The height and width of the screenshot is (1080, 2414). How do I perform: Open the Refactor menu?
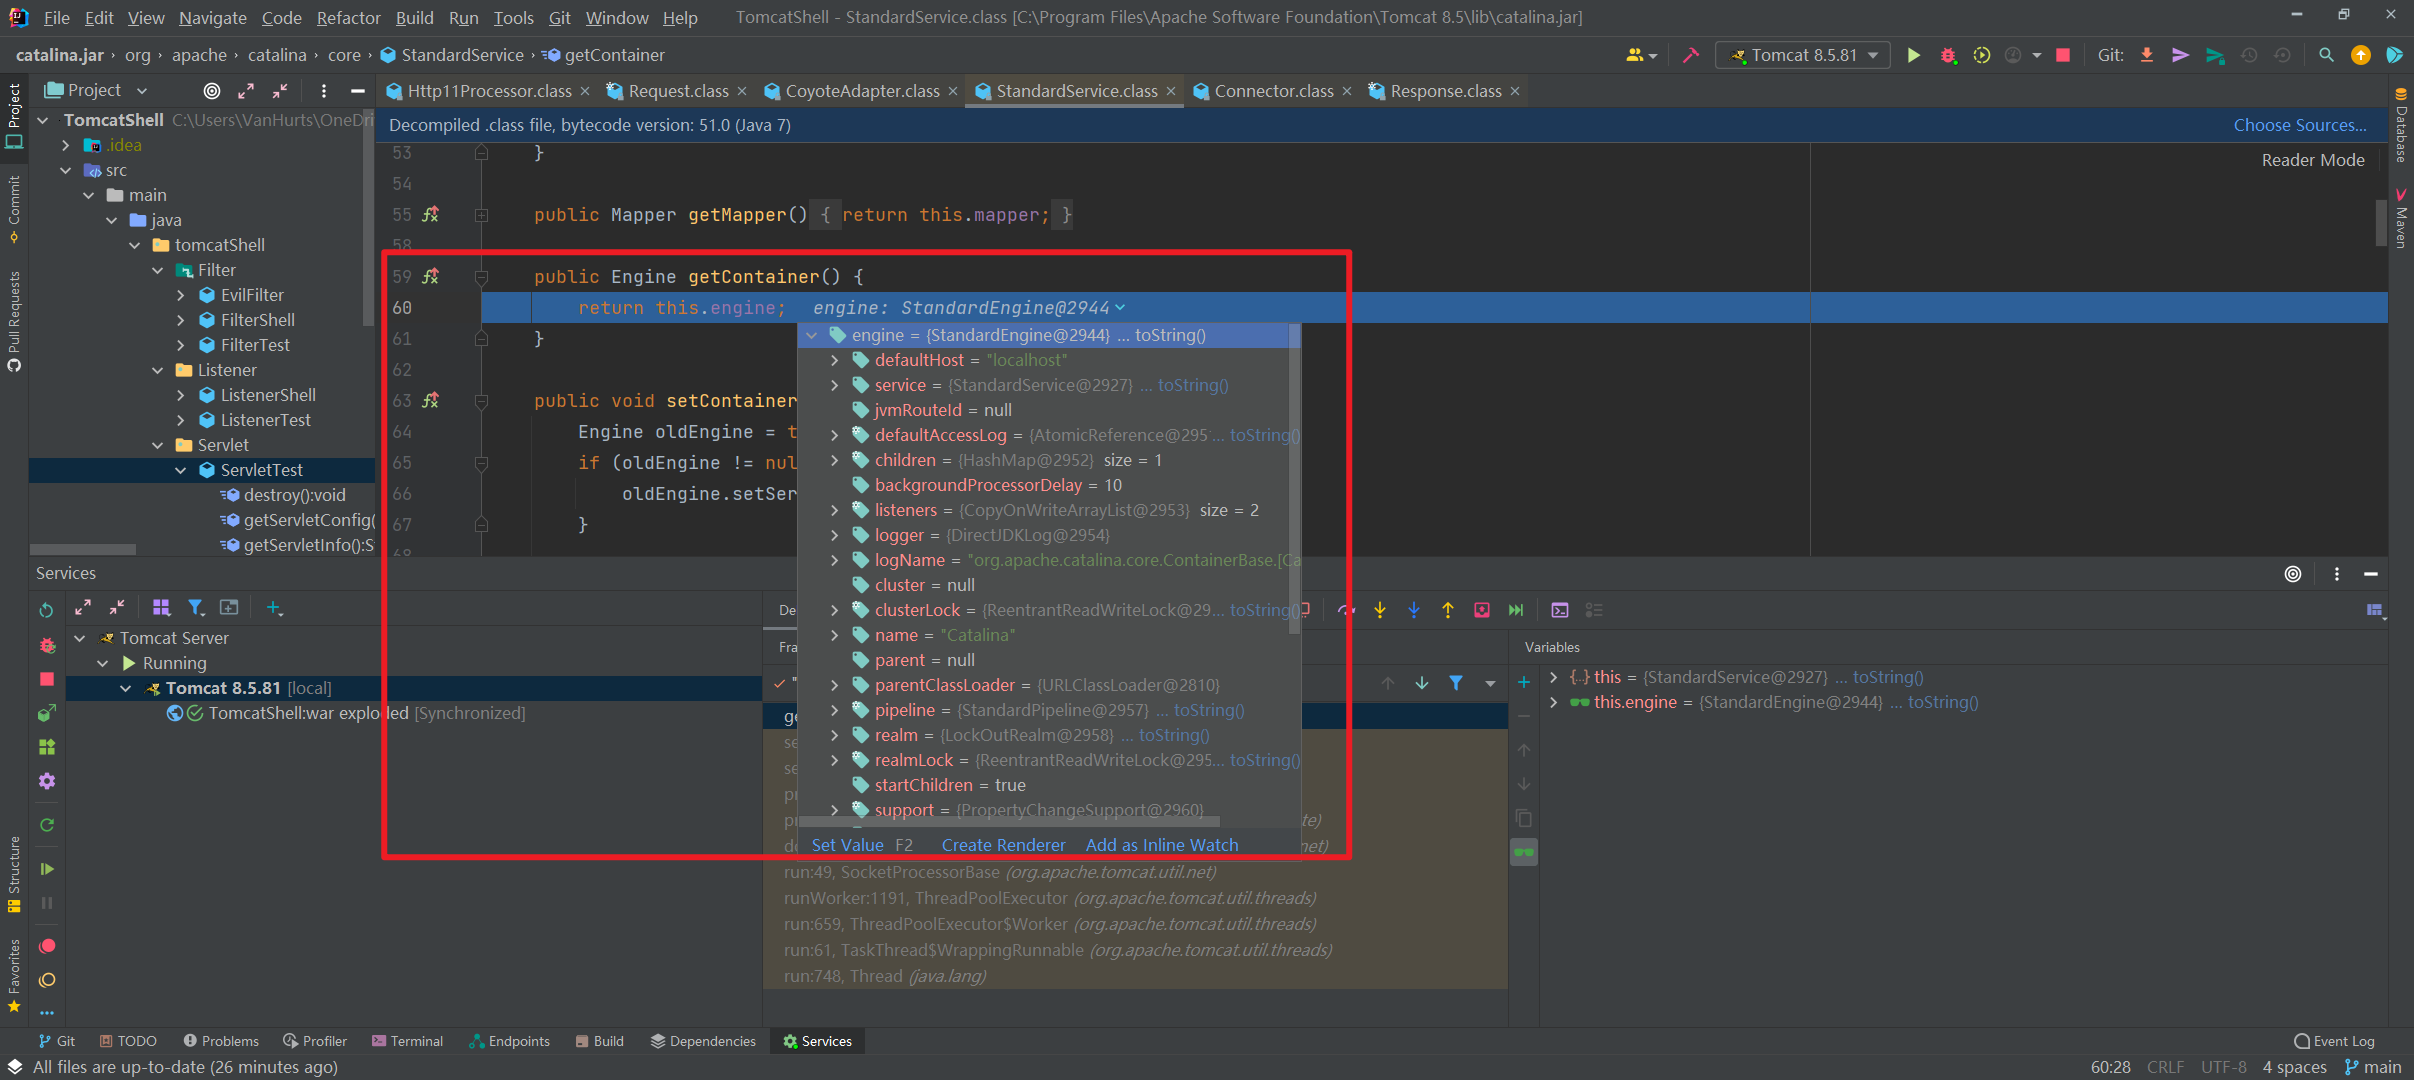coord(348,17)
